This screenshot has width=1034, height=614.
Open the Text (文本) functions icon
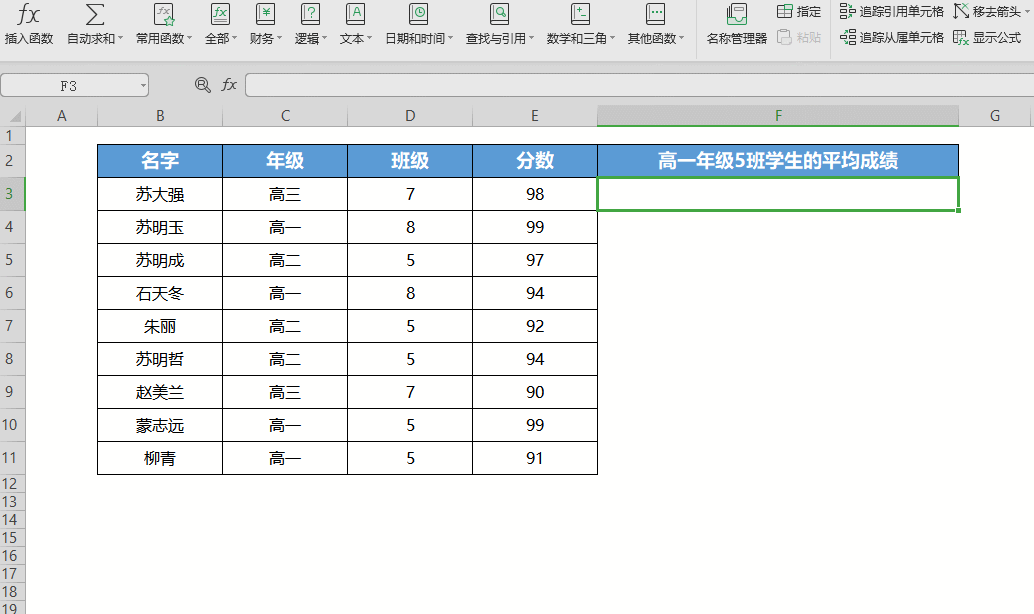356,15
